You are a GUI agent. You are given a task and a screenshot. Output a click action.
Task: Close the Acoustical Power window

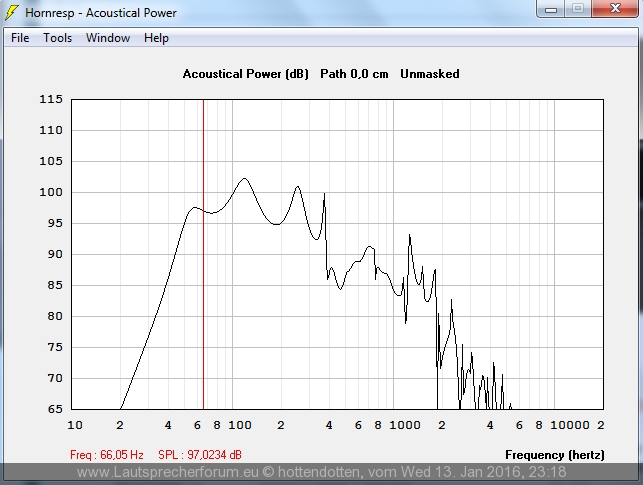point(613,9)
